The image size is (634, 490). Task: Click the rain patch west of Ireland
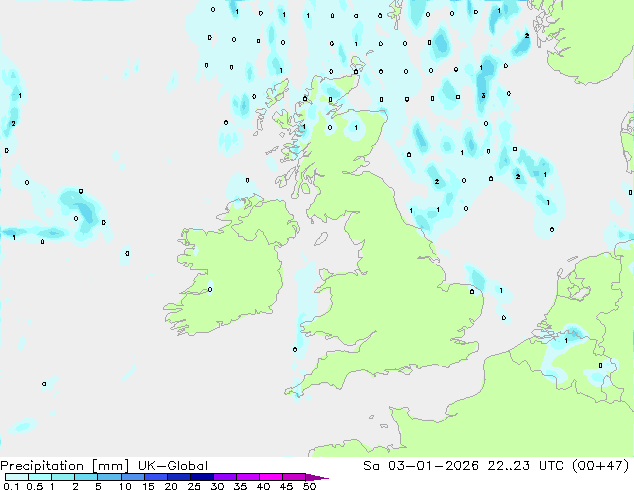coord(80,208)
